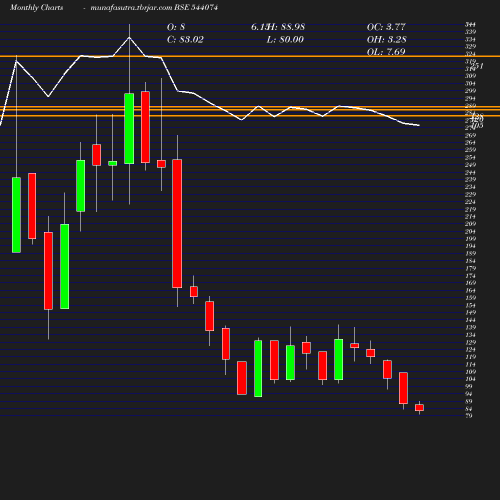Click the 199 price axis label
Image resolution: width=500 pixels, height=500 pixels.
pyautogui.click(x=470, y=239)
